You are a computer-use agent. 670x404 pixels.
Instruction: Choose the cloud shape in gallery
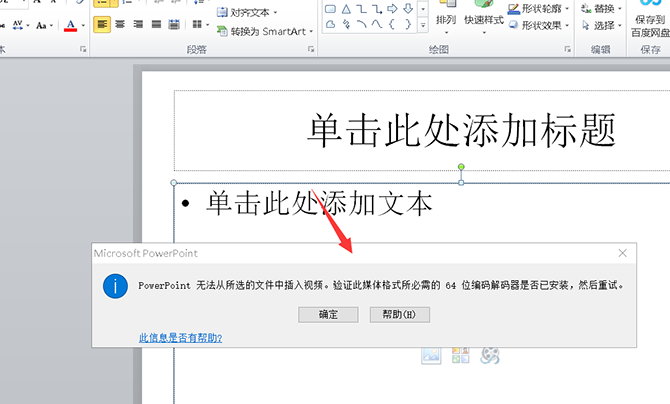330,24
